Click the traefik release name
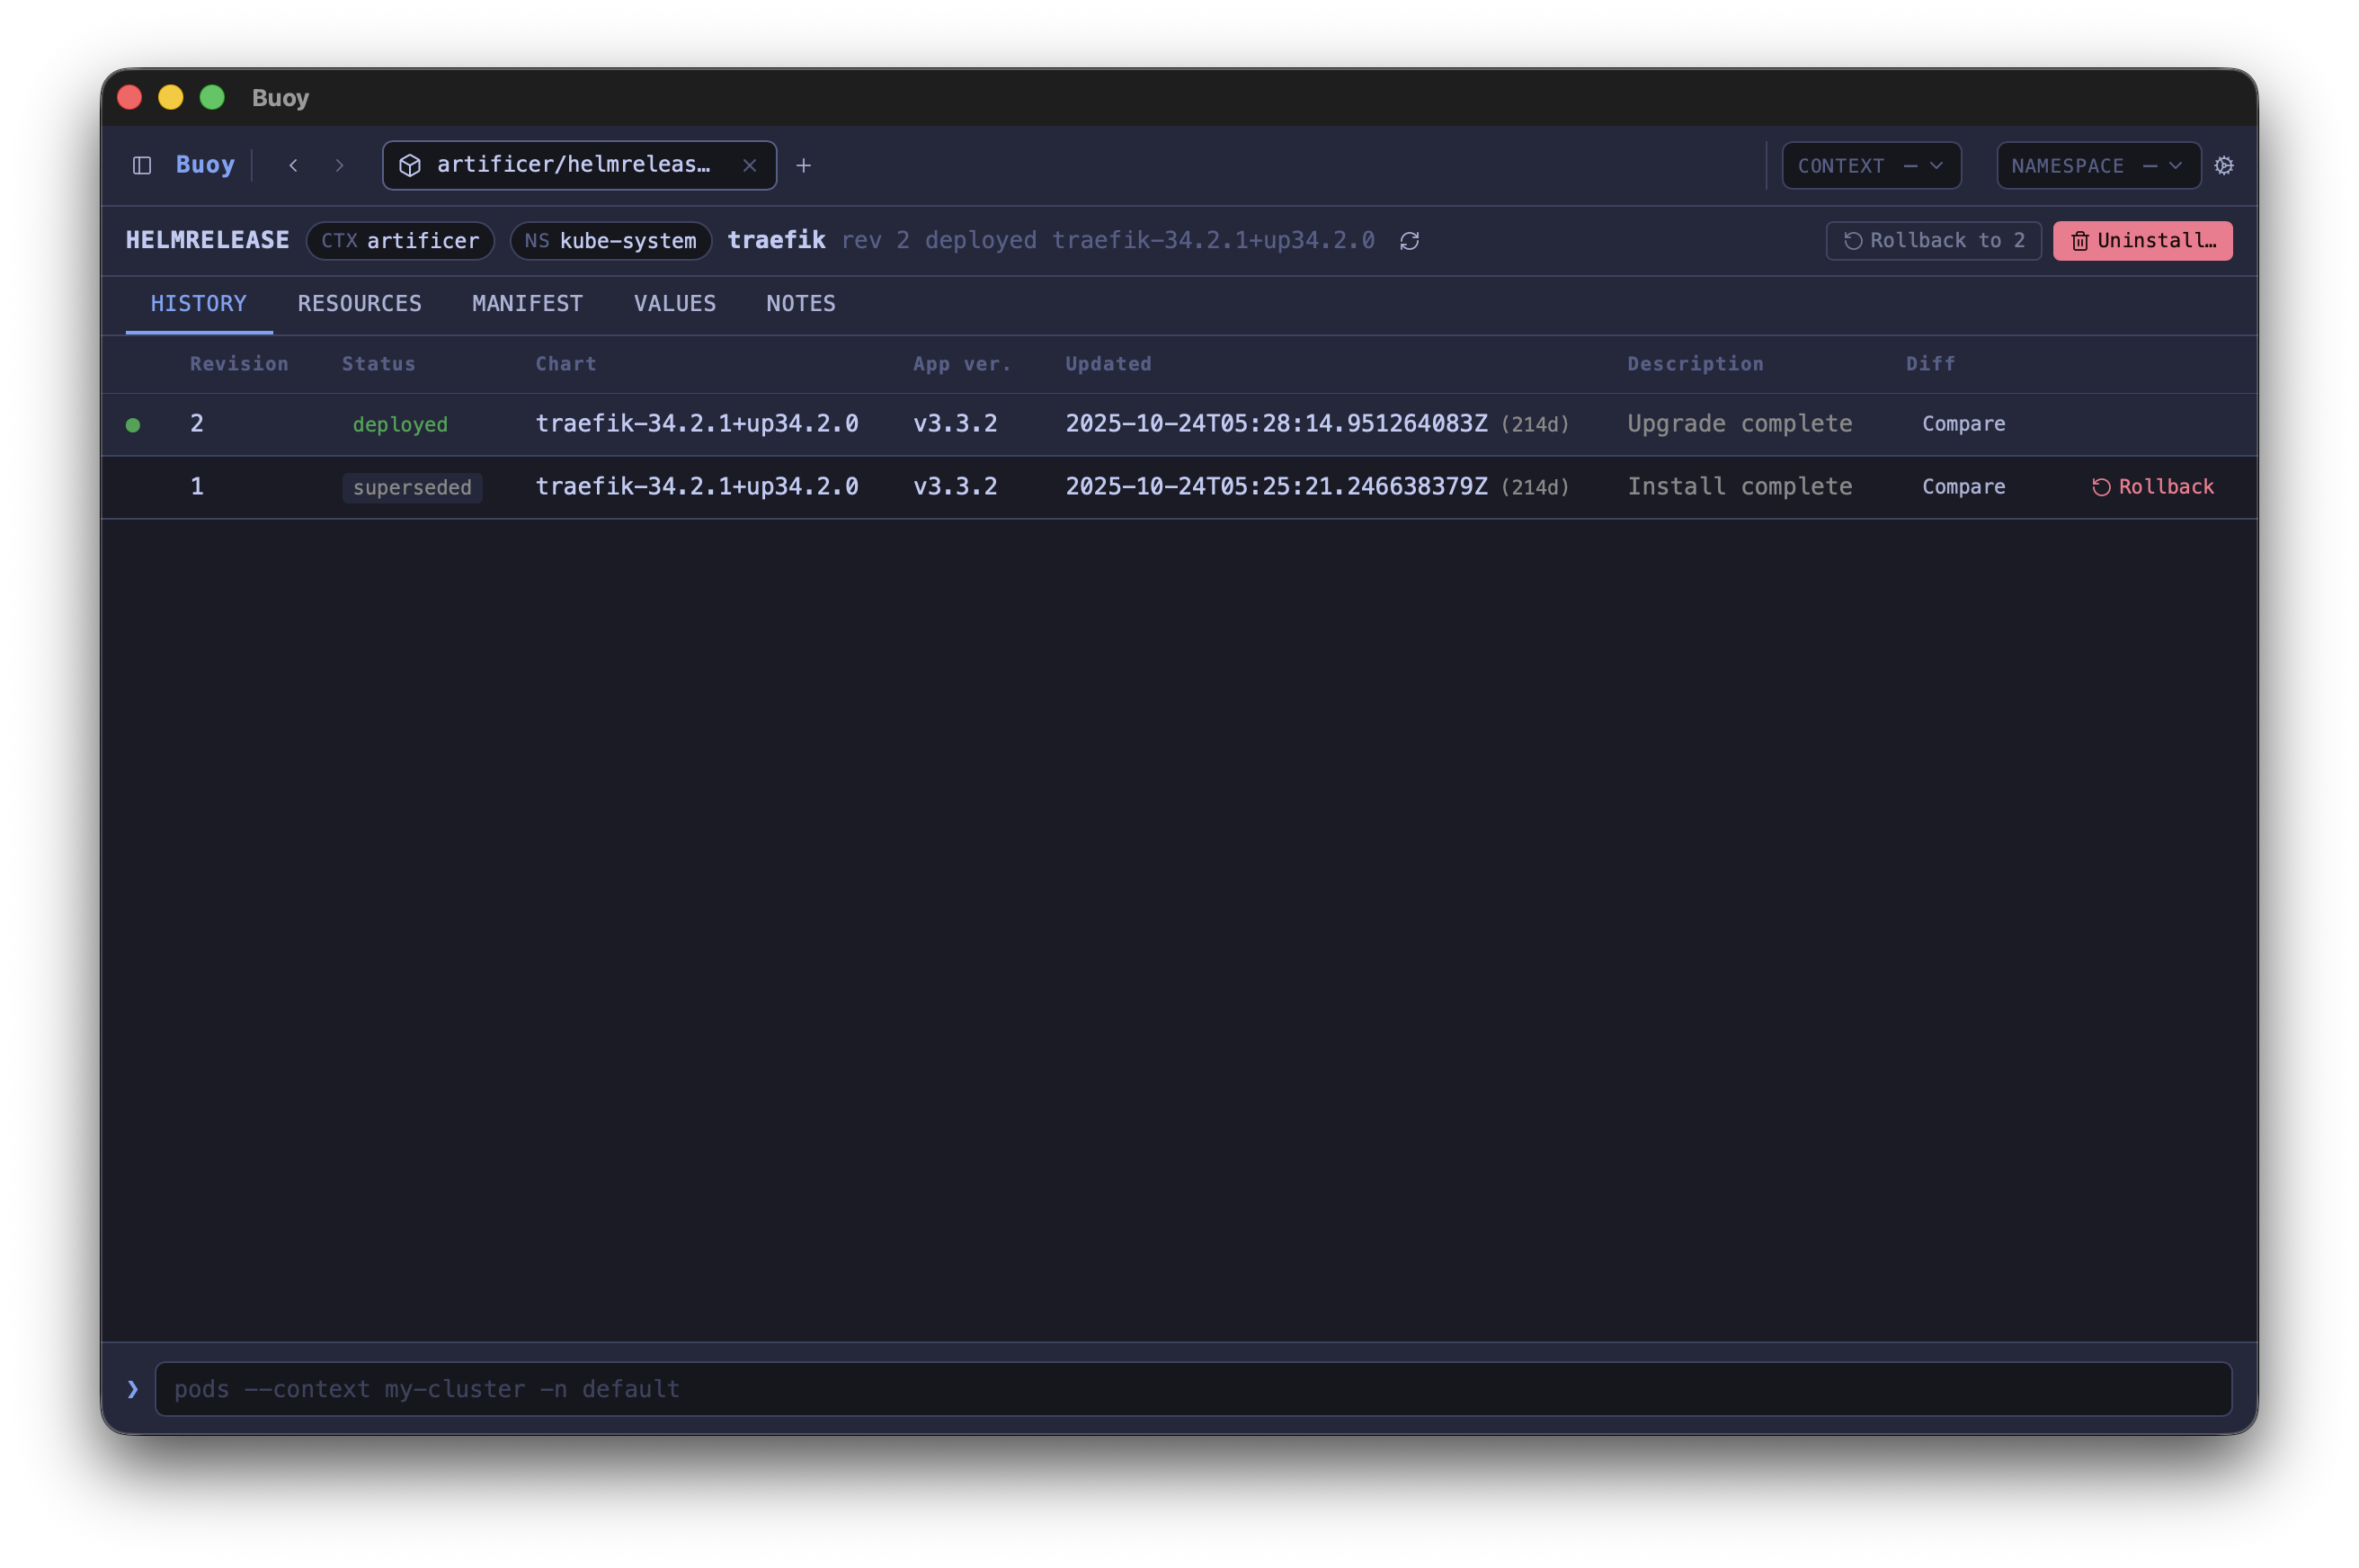Viewport: 2359px width, 1568px height. tap(776, 240)
